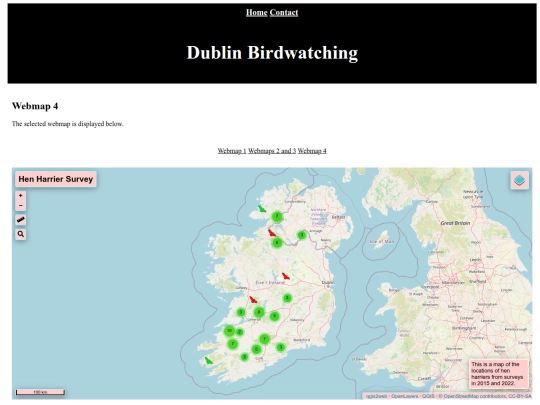Open the map search magnifier tool
The height and width of the screenshot is (405, 540).
[x=21, y=234]
